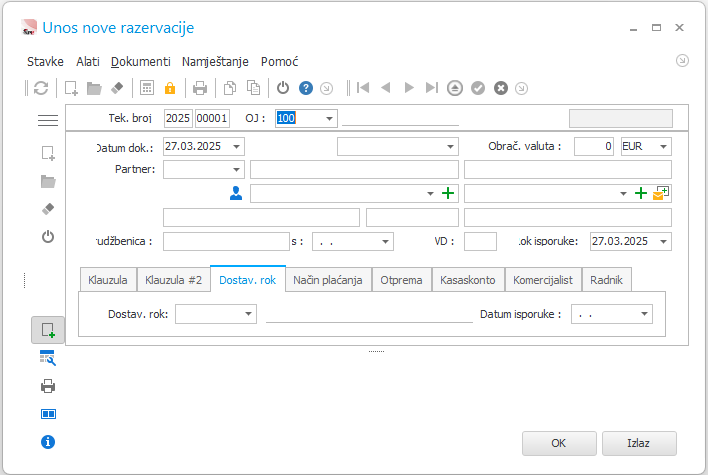Open the Pomoć menu
The height and width of the screenshot is (475, 708).
pos(279,61)
